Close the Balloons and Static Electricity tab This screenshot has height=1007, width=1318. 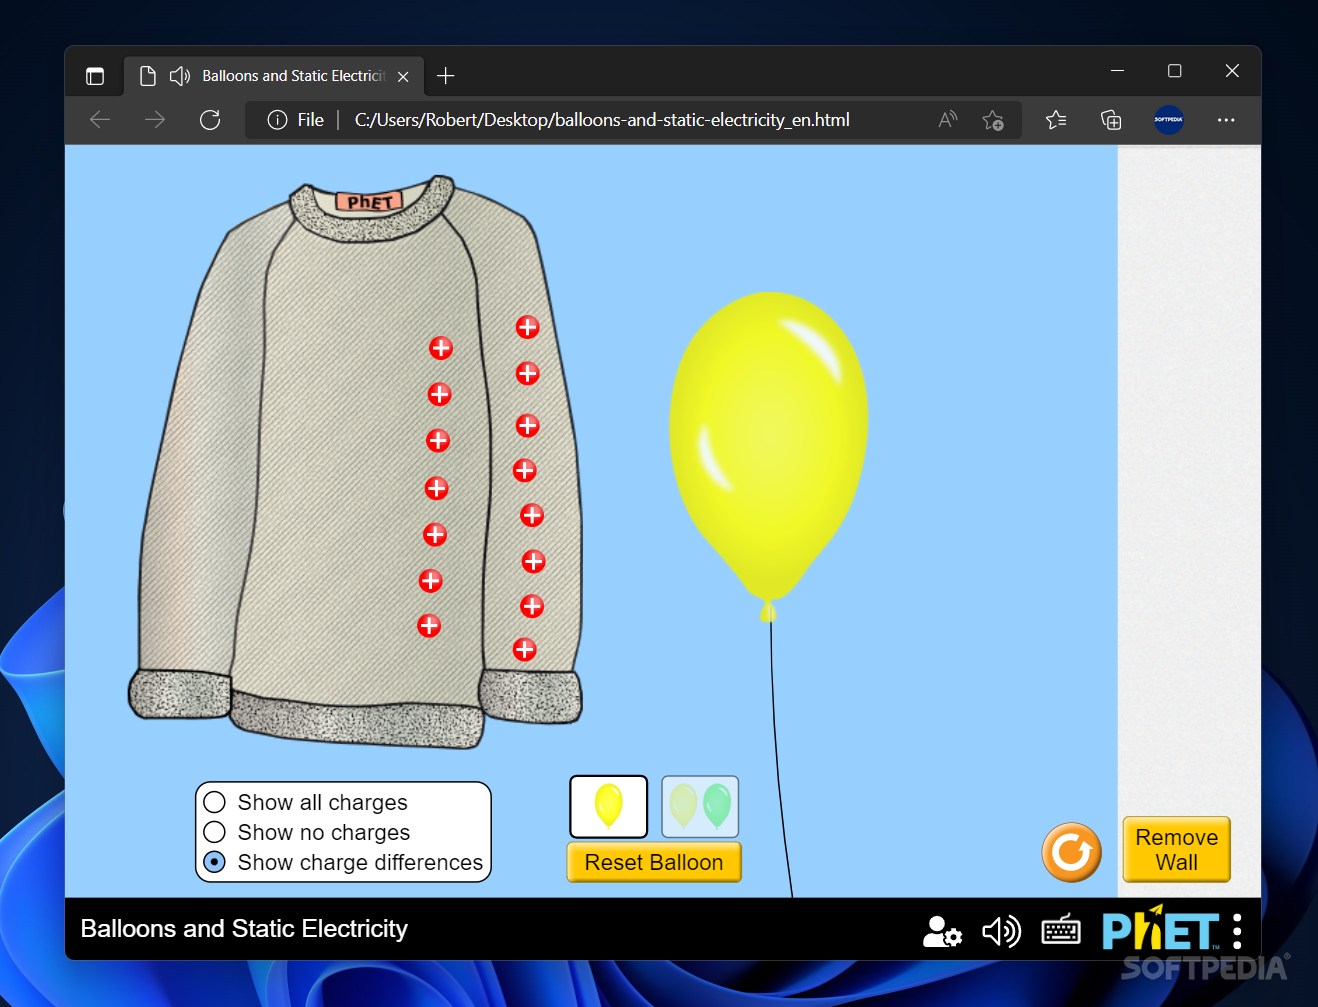(x=403, y=76)
